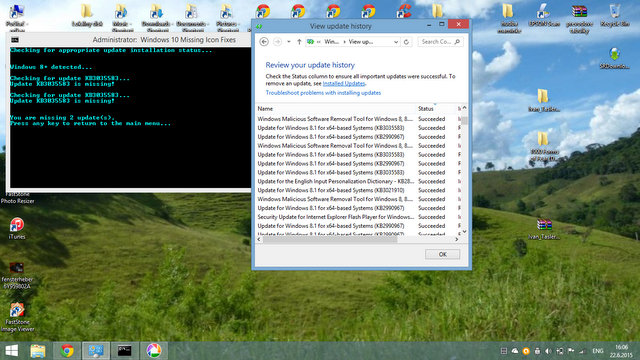Screen dimensions: 640x360
Task: Go back in View update history window
Action: point(264,42)
